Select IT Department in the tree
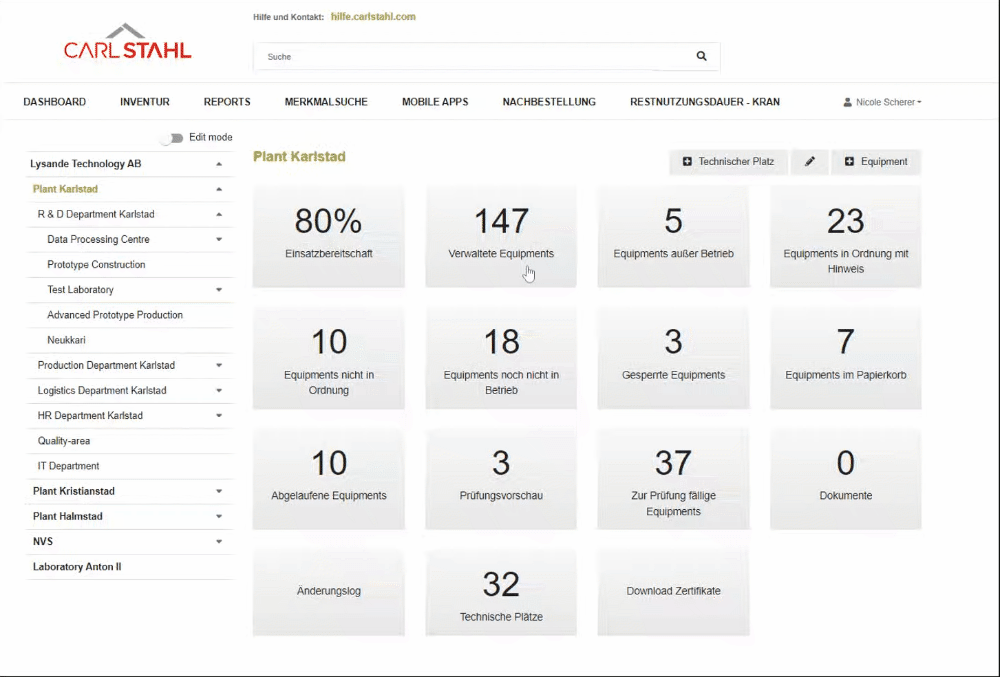 point(68,466)
